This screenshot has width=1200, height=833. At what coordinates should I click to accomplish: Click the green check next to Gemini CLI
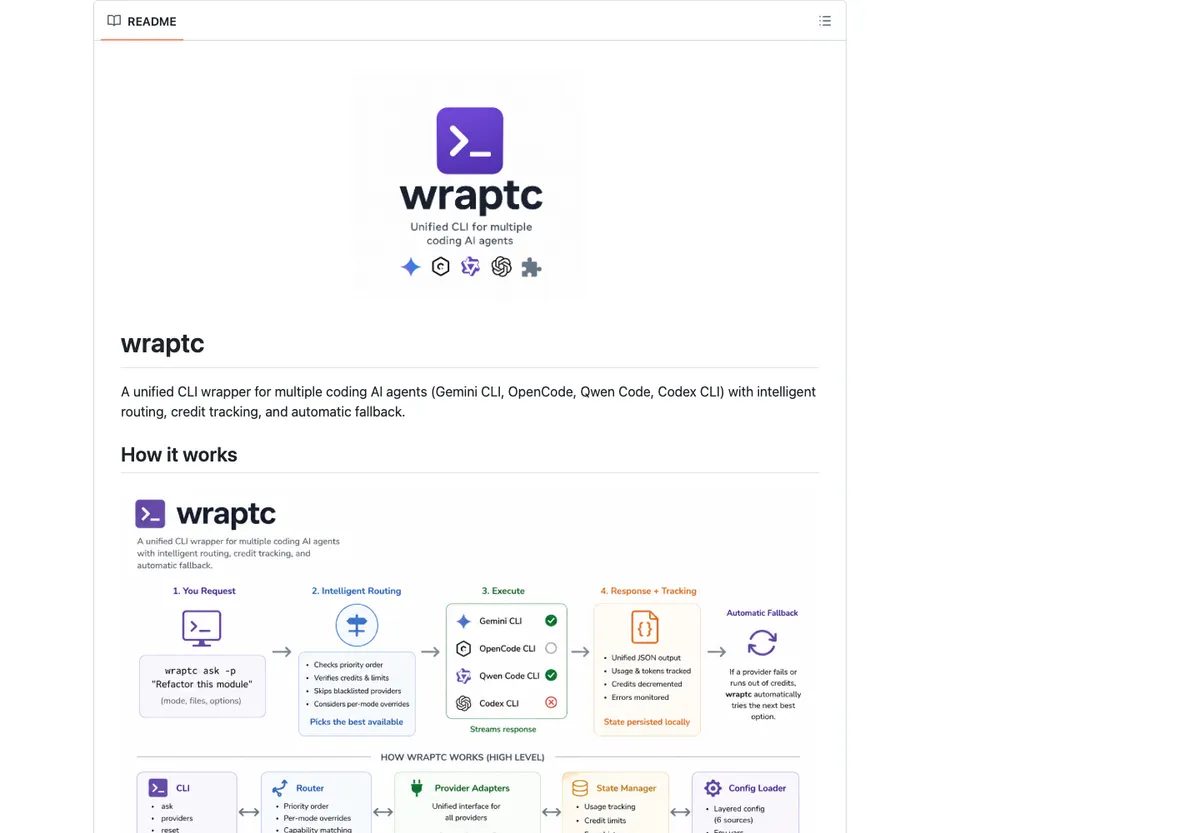click(551, 621)
